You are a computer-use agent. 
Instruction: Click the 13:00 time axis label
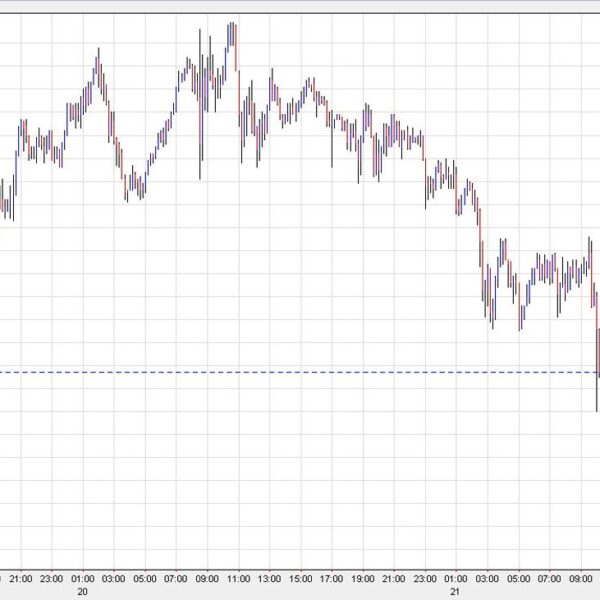(x=269, y=579)
